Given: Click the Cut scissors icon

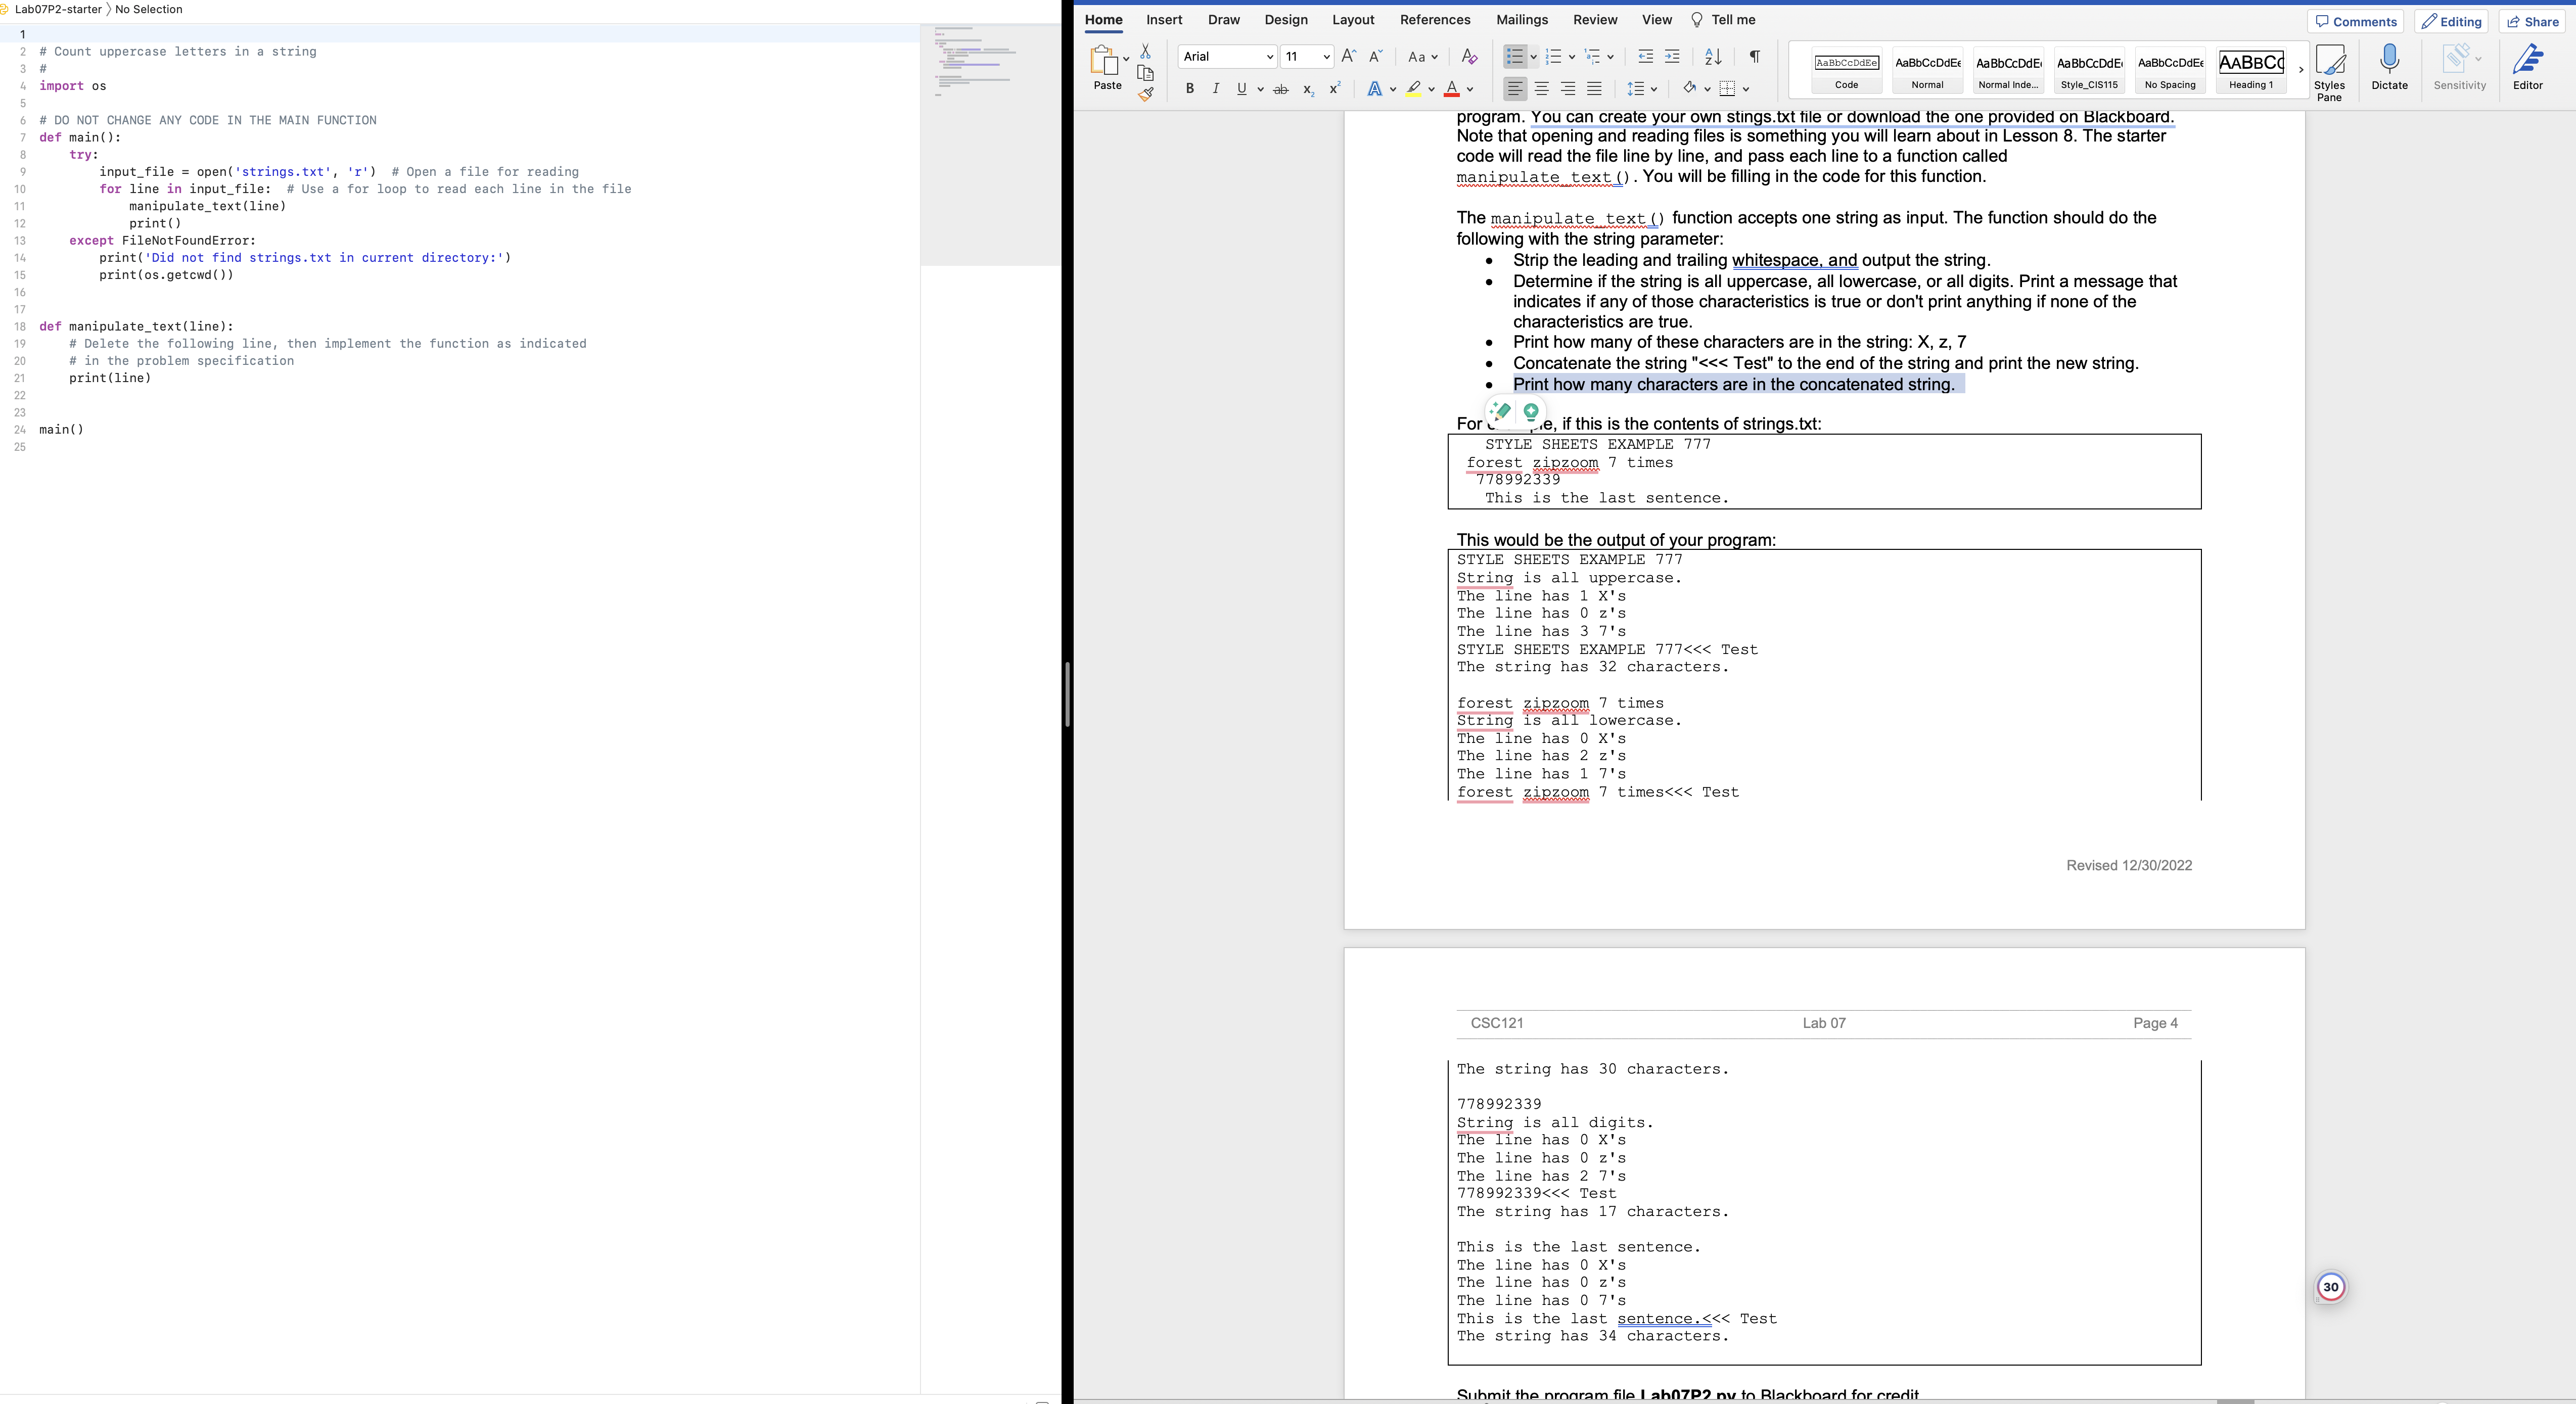Looking at the screenshot, I should 1146,51.
